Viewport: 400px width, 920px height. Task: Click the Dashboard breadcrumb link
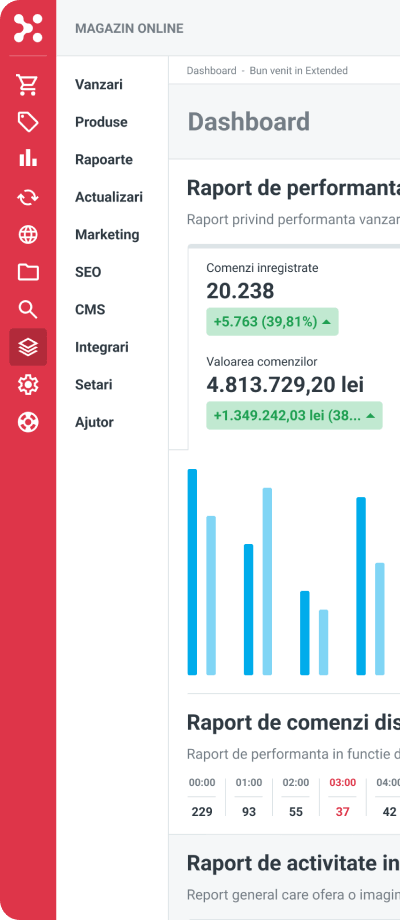211,70
